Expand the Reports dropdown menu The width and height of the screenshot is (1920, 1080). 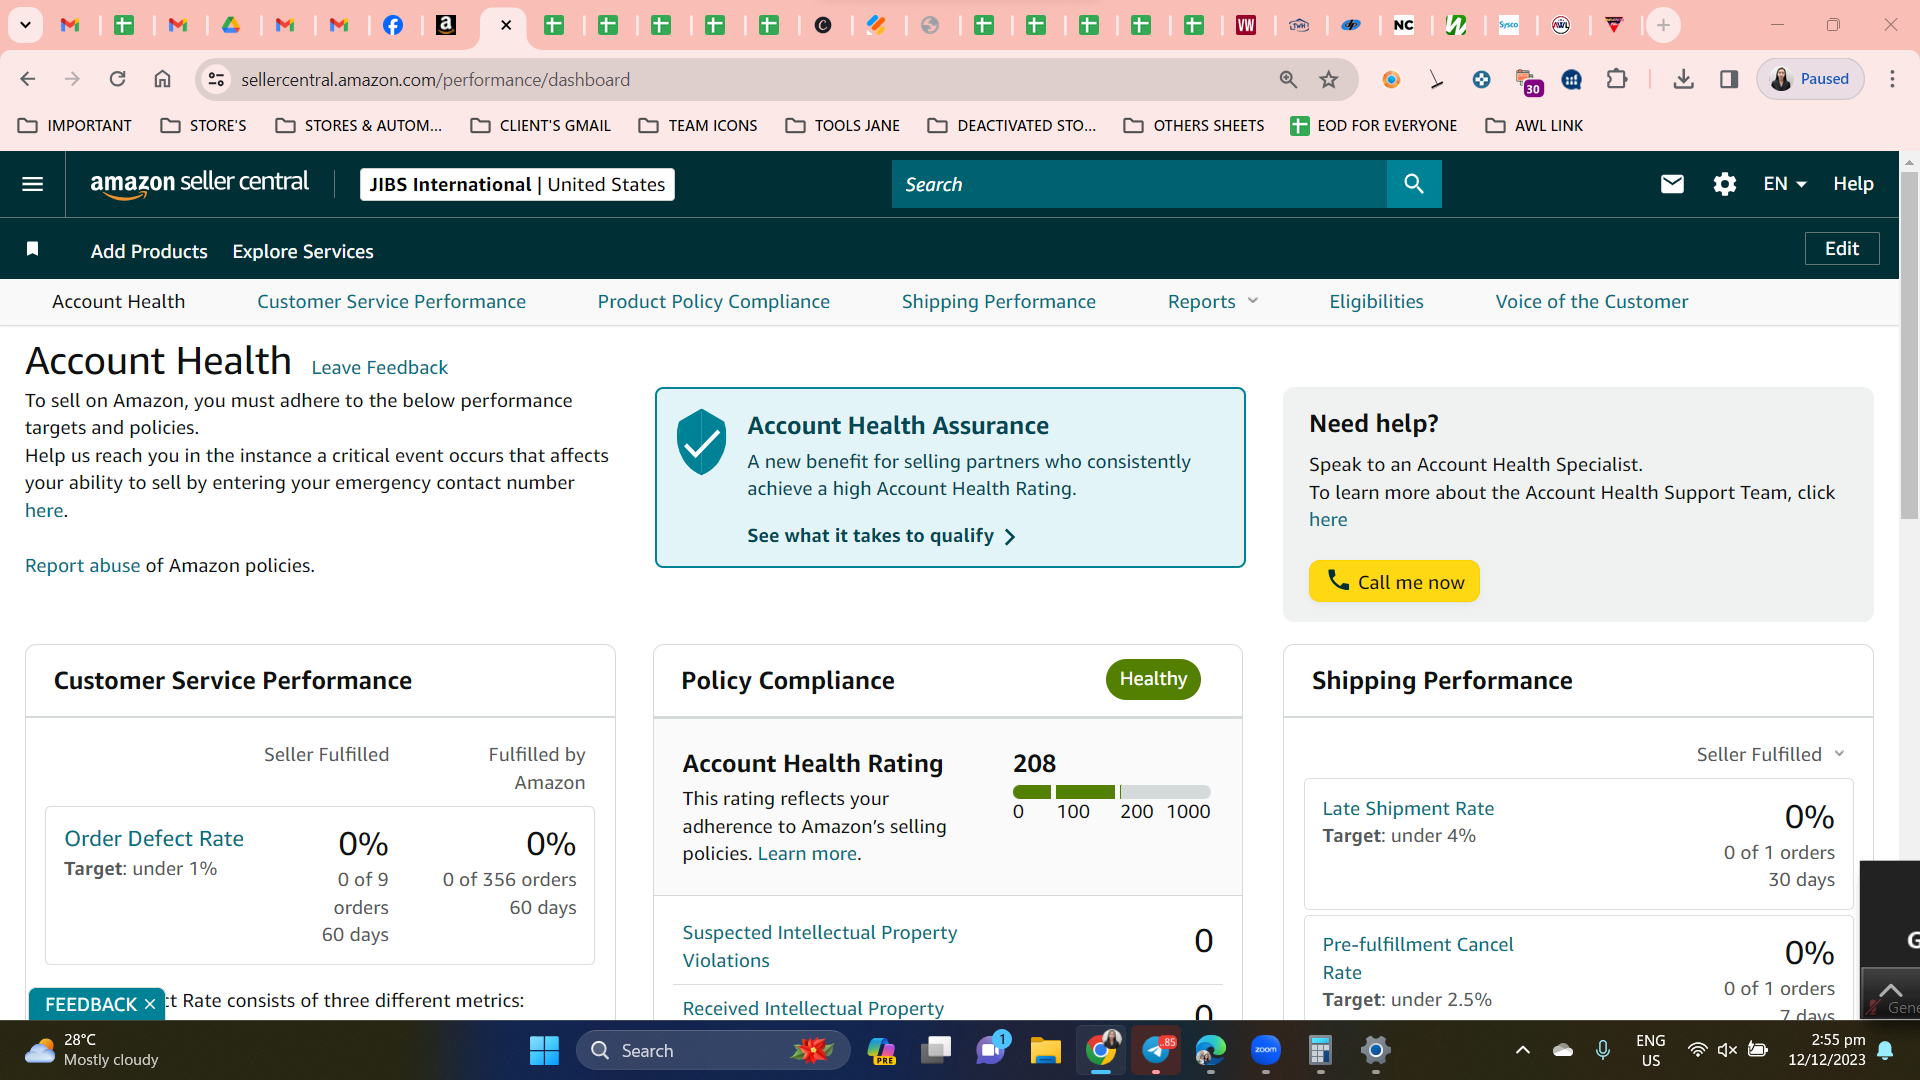1213,301
